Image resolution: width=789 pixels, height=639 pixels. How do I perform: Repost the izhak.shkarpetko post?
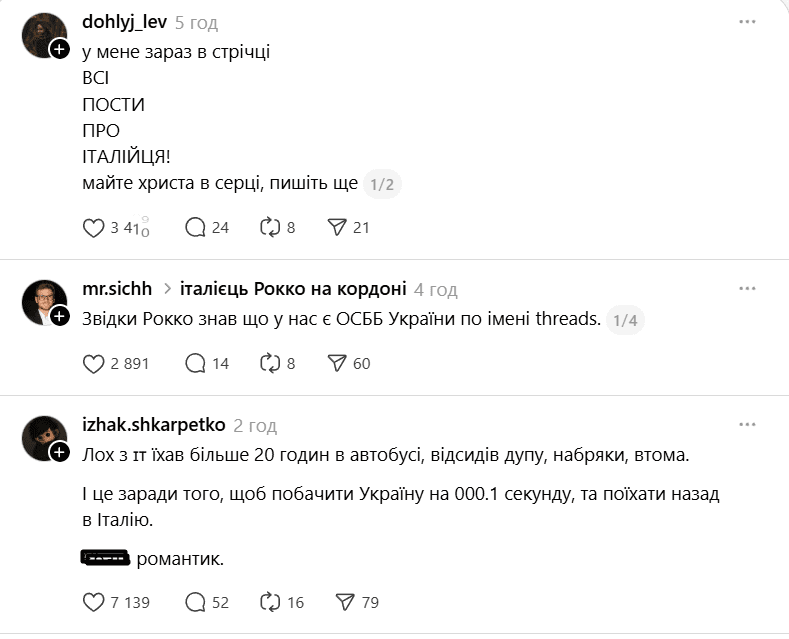tap(270, 602)
